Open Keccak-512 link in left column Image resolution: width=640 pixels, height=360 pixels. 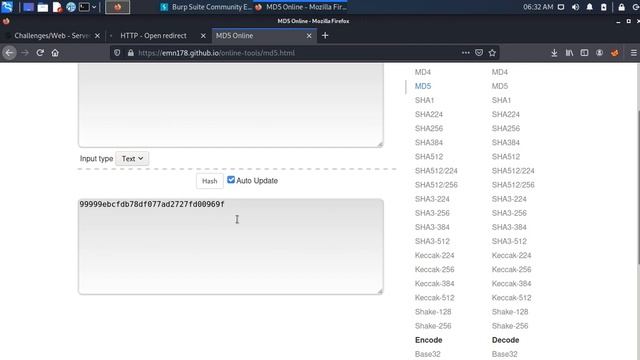point(435,298)
